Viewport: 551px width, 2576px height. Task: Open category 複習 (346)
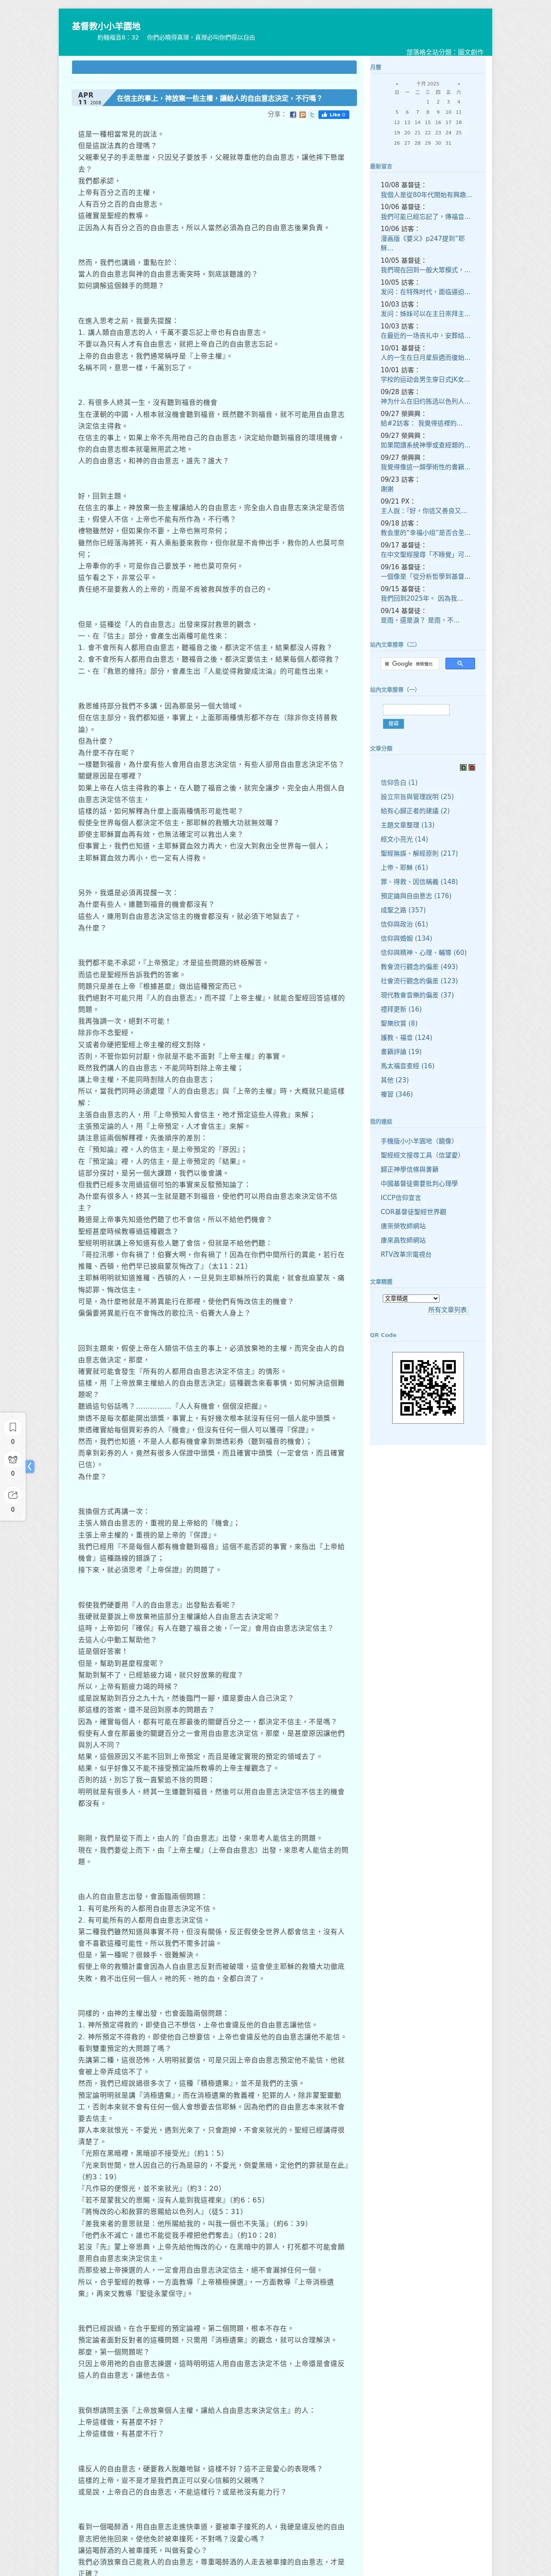(396, 1093)
